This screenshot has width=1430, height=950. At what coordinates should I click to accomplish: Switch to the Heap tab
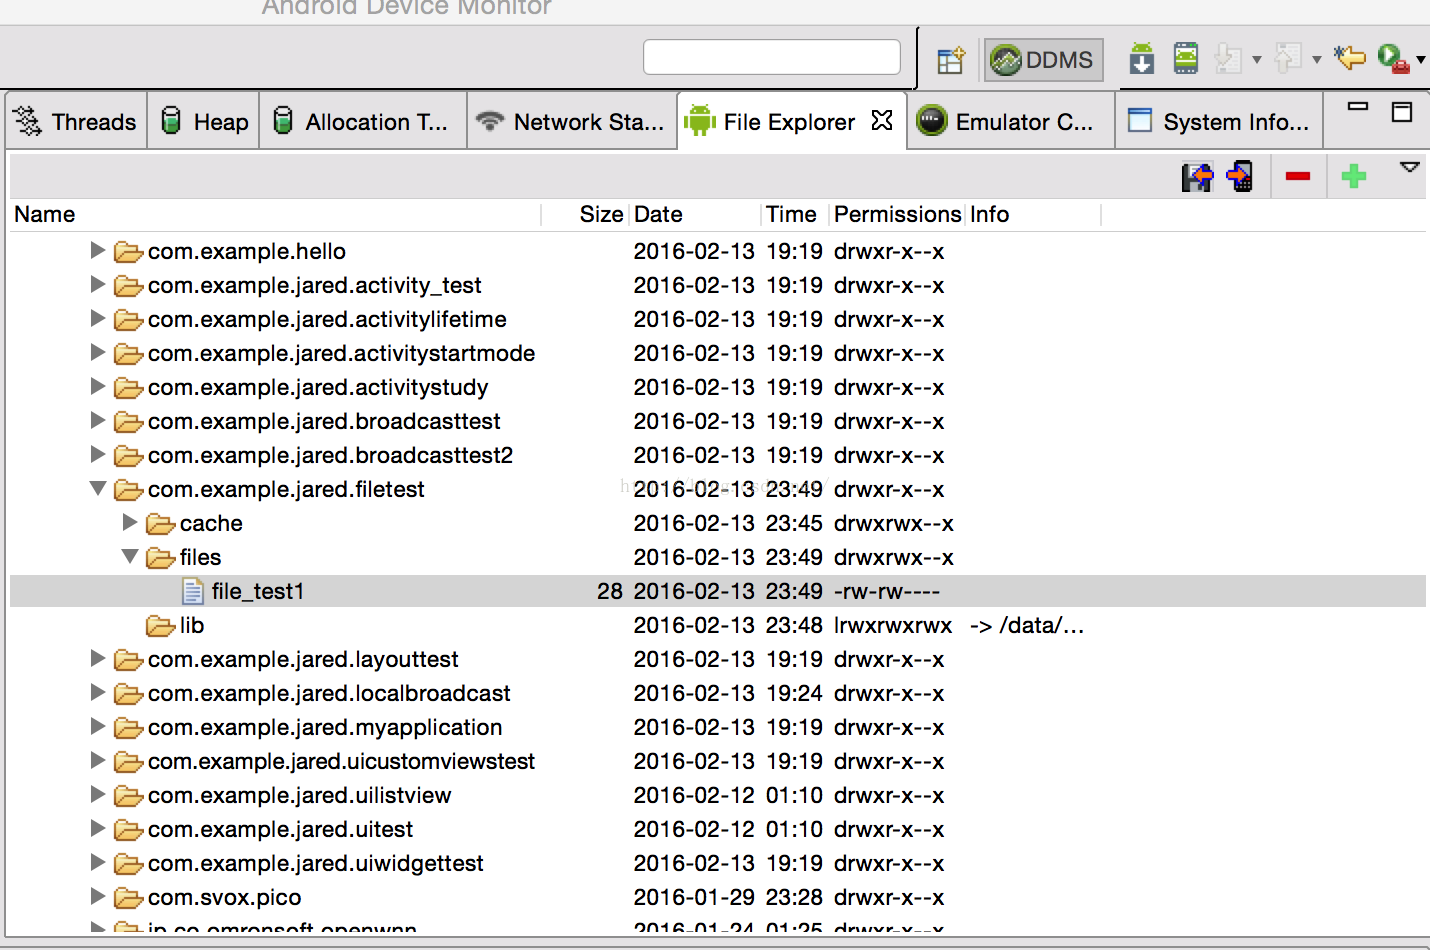(204, 122)
